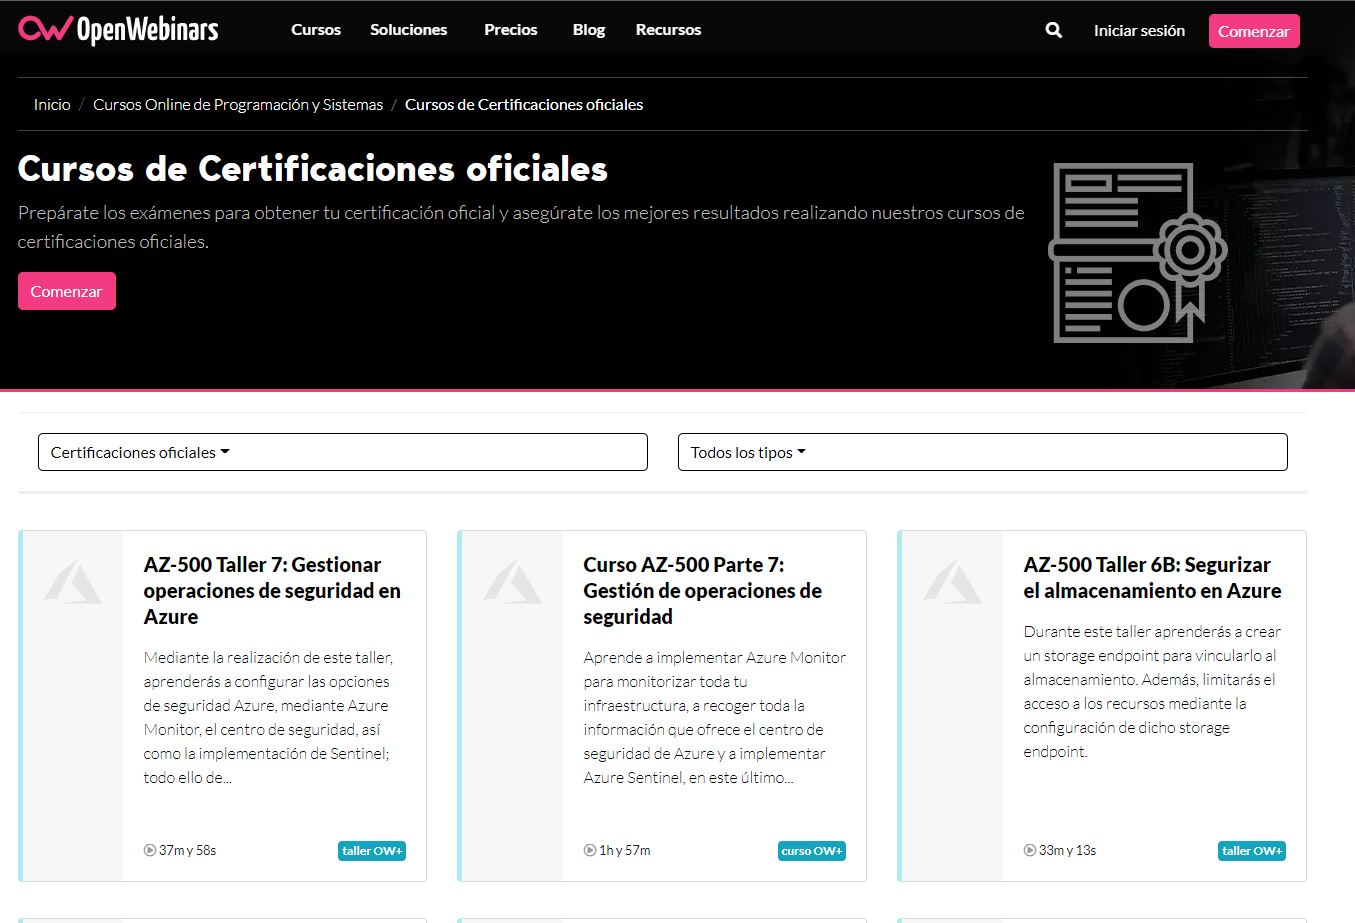
Task: Click the taller OW+ badge on Taller 7 card
Action: 372,851
